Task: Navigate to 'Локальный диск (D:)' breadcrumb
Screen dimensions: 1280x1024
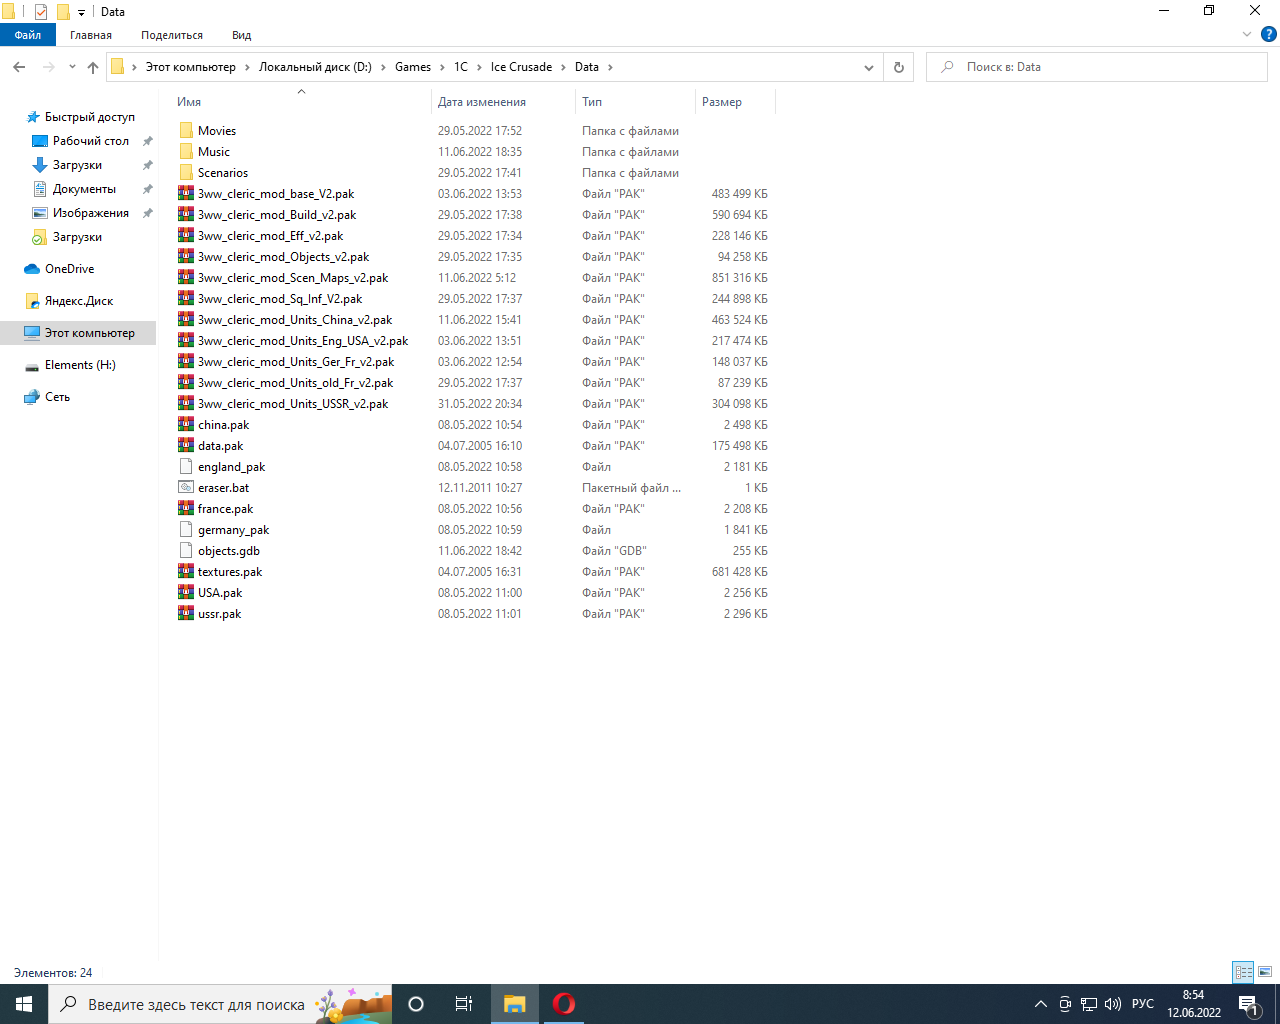Action: tap(315, 67)
